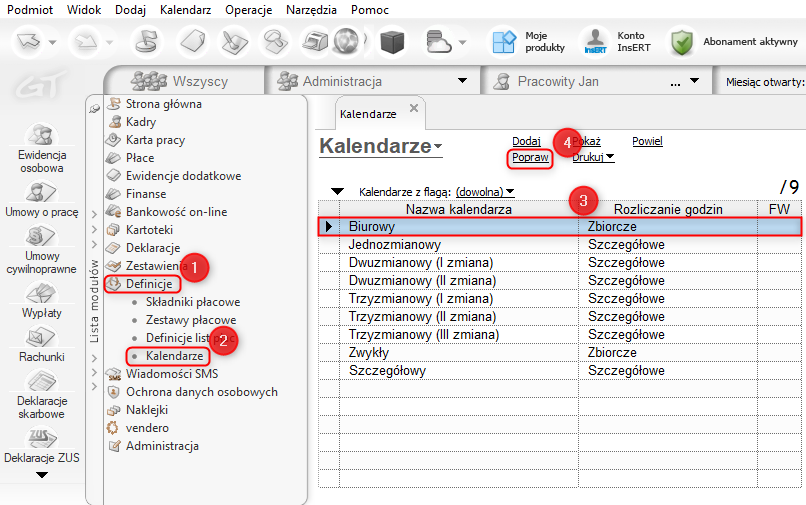Click the Dodaj link
Screen dimensions: 806x505
tap(526, 141)
